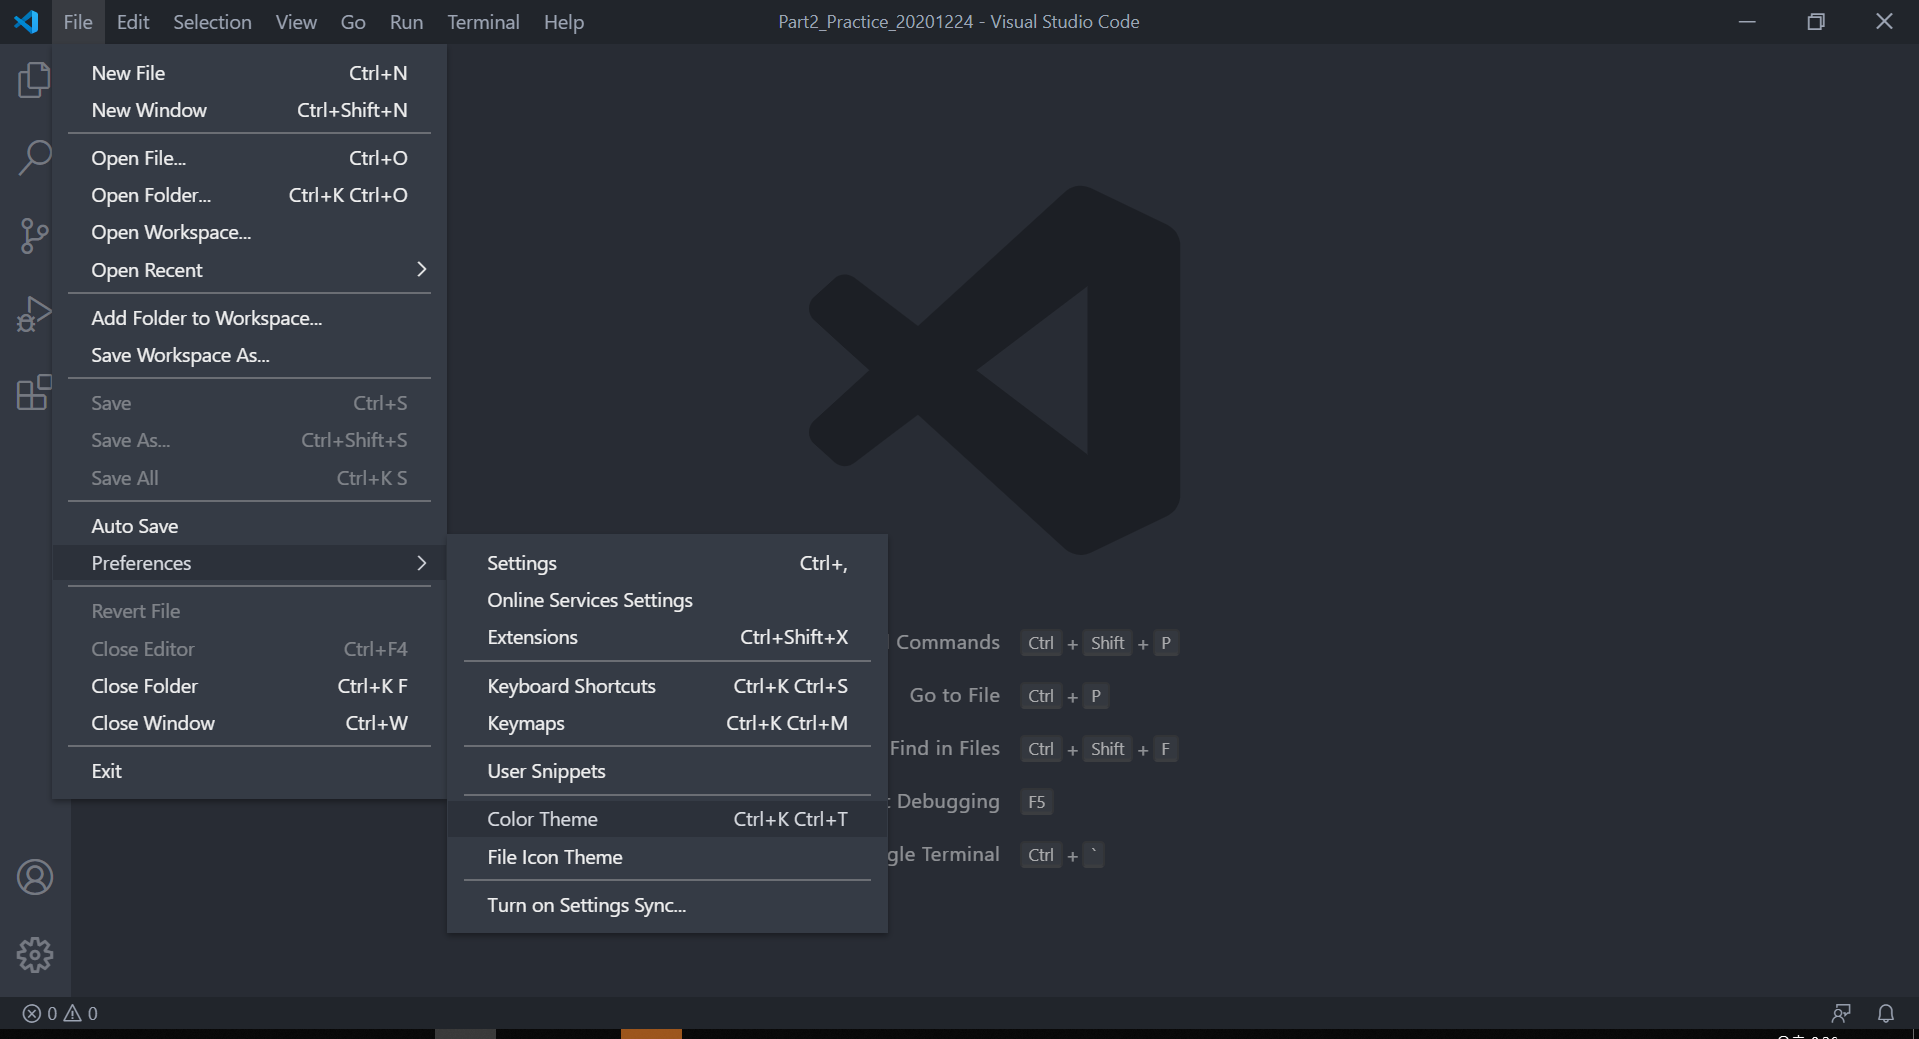Choose New Window menu entry
This screenshot has width=1919, height=1039.
pos(249,110)
